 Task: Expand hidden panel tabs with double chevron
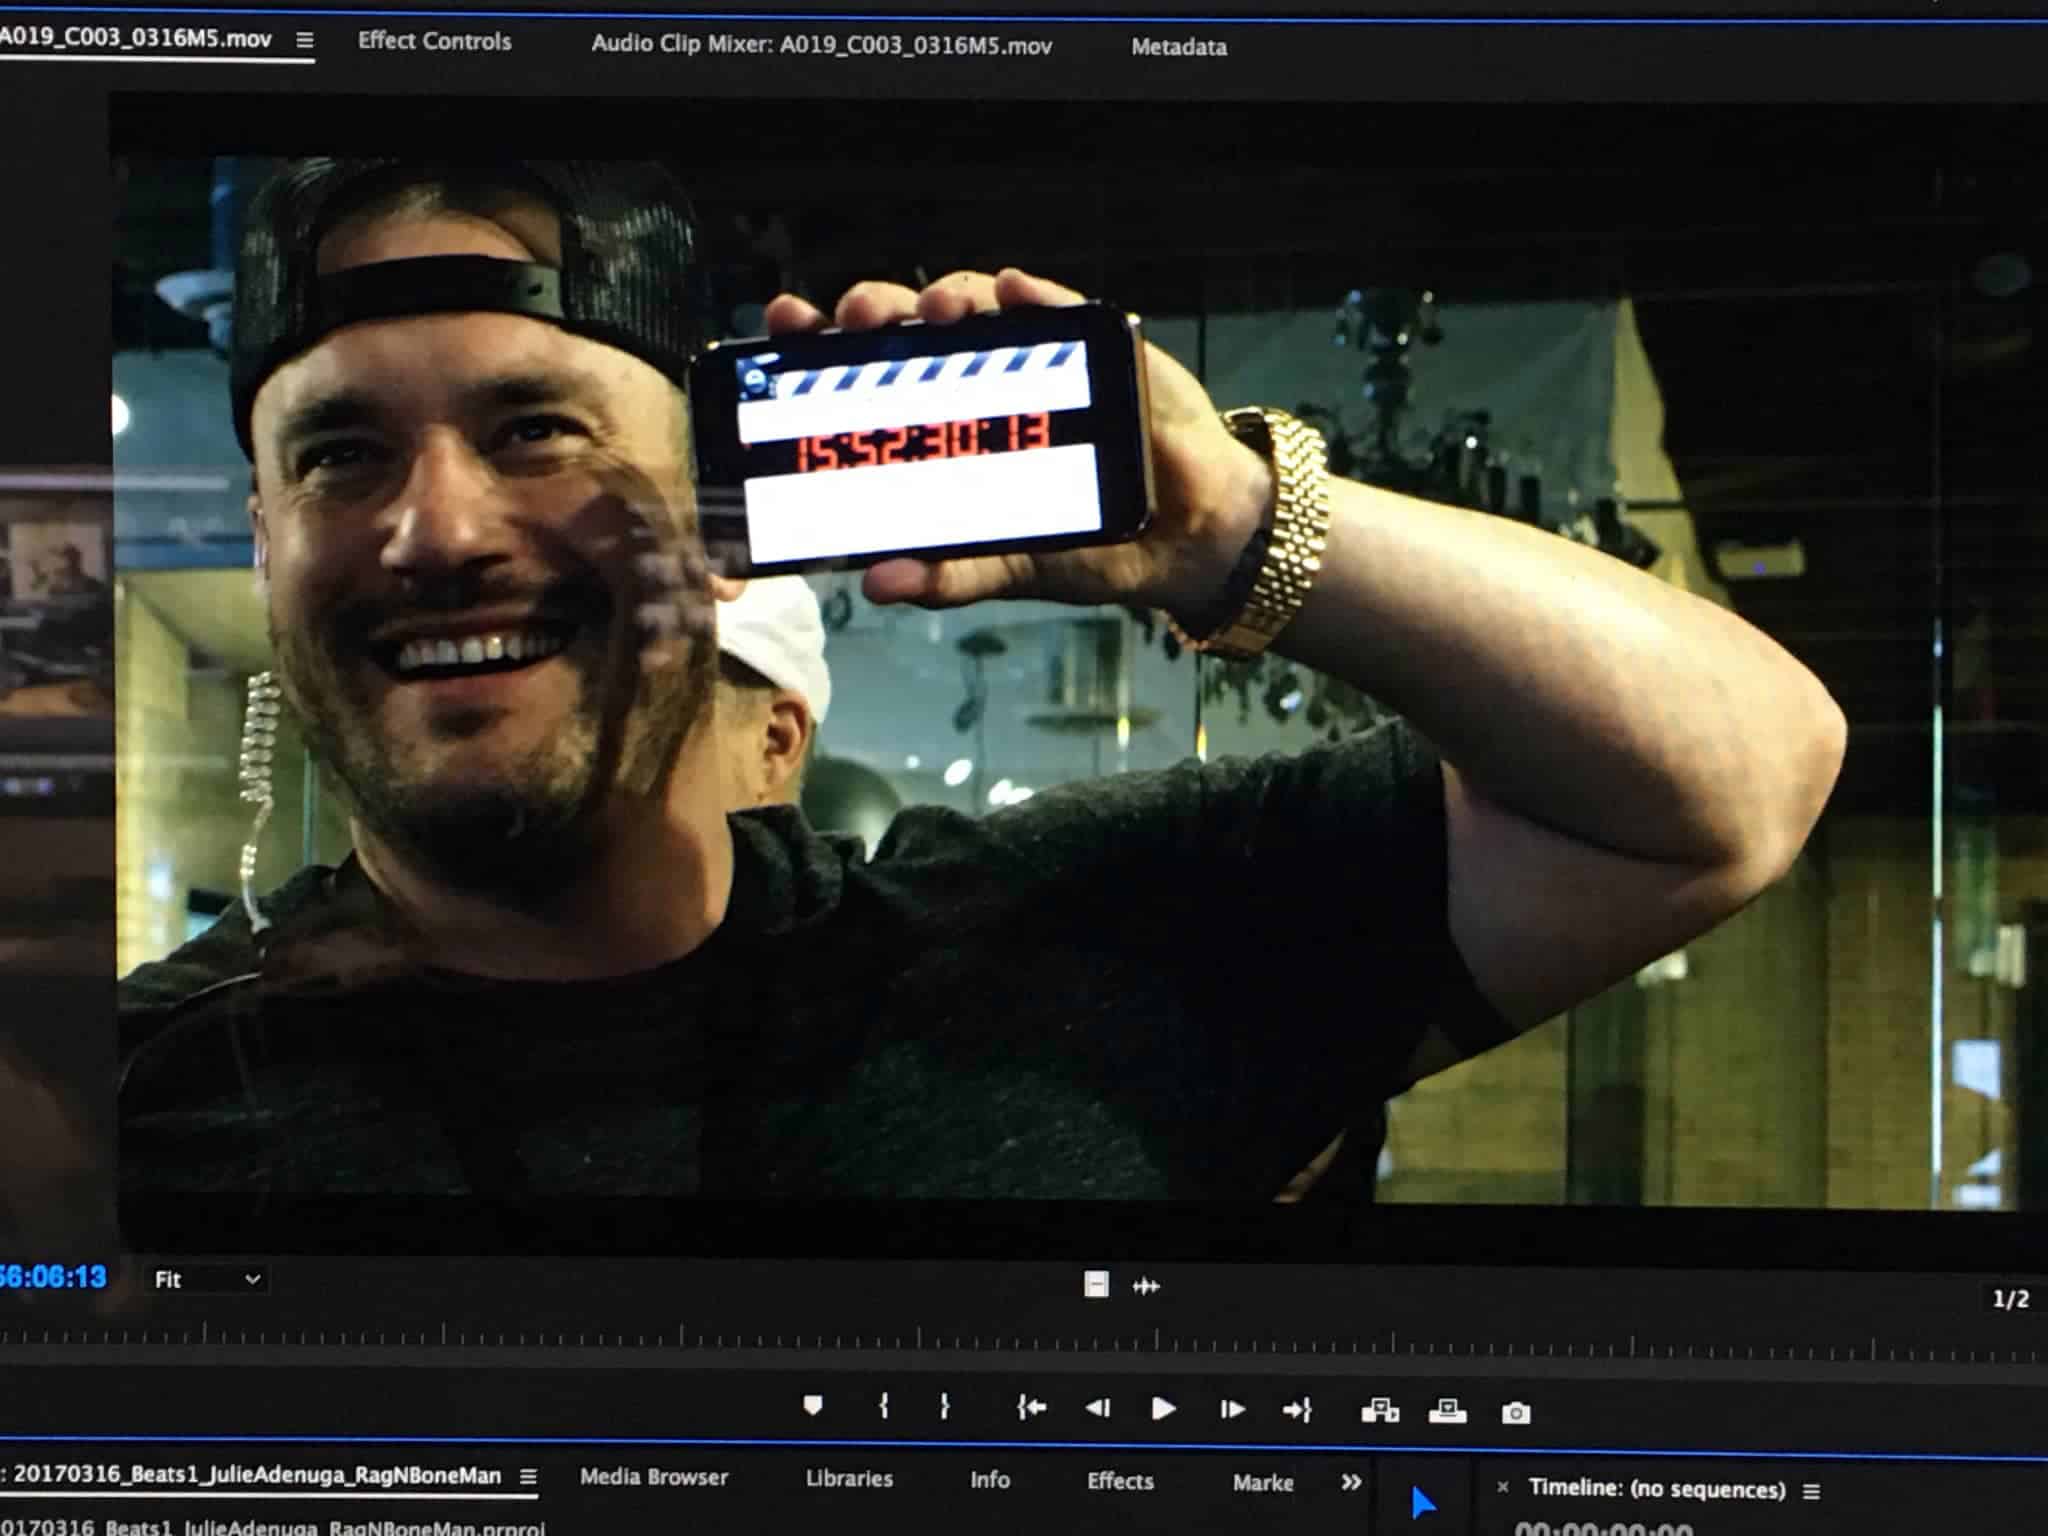pyautogui.click(x=1351, y=1482)
